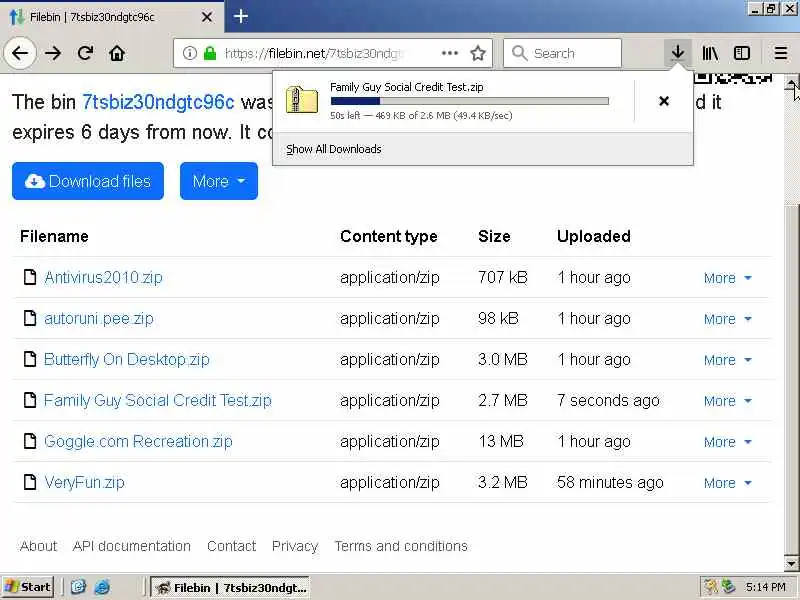Open the Contact footer link
This screenshot has height=600, width=800.
click(x=231, y=546)
